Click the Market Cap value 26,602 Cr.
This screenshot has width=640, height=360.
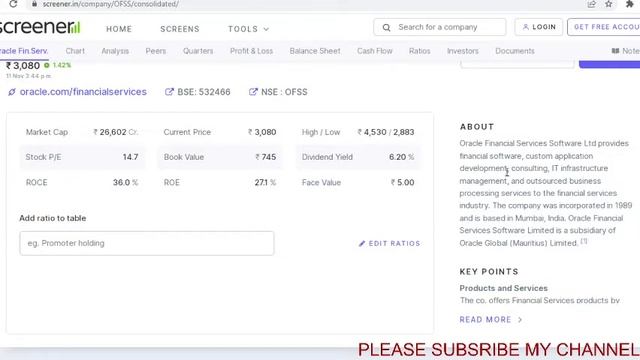point(116,132)
